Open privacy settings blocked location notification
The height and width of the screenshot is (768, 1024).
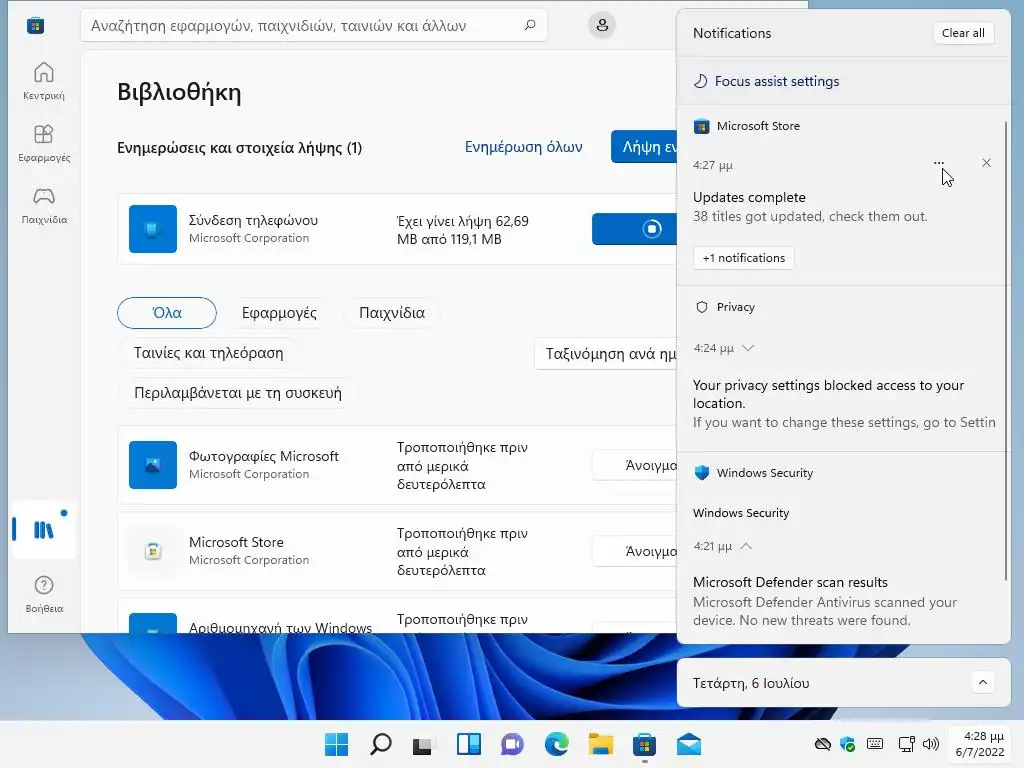click(x=844, y=404)
